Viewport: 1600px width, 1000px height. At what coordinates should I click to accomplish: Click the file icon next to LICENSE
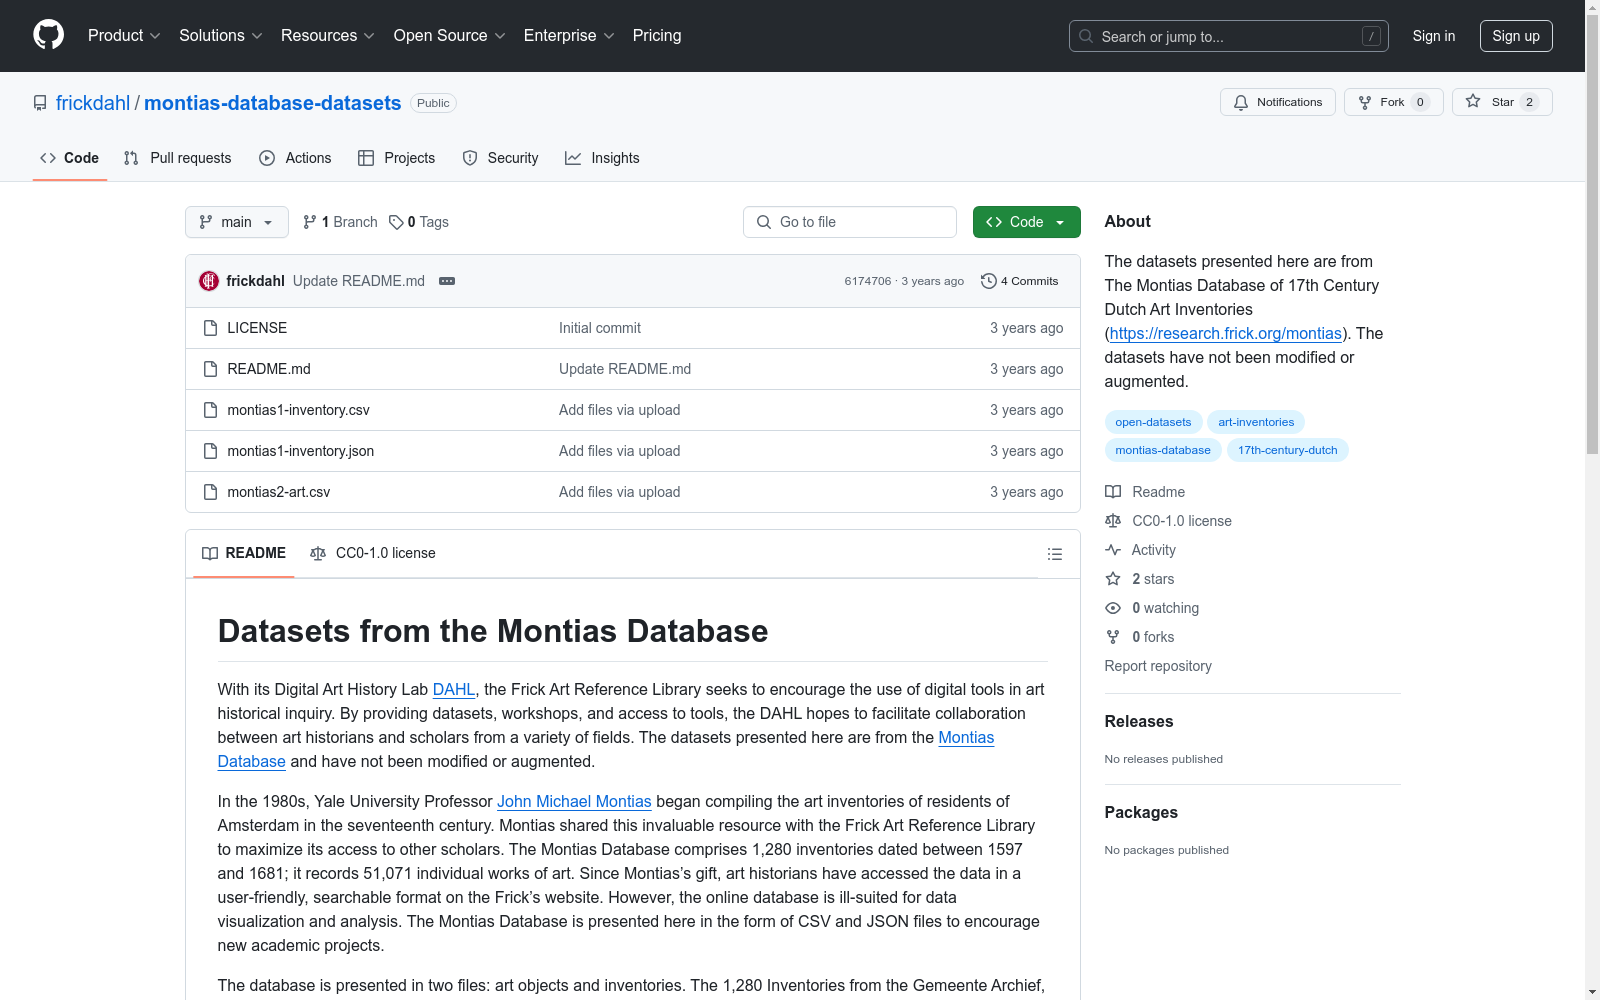210,328
